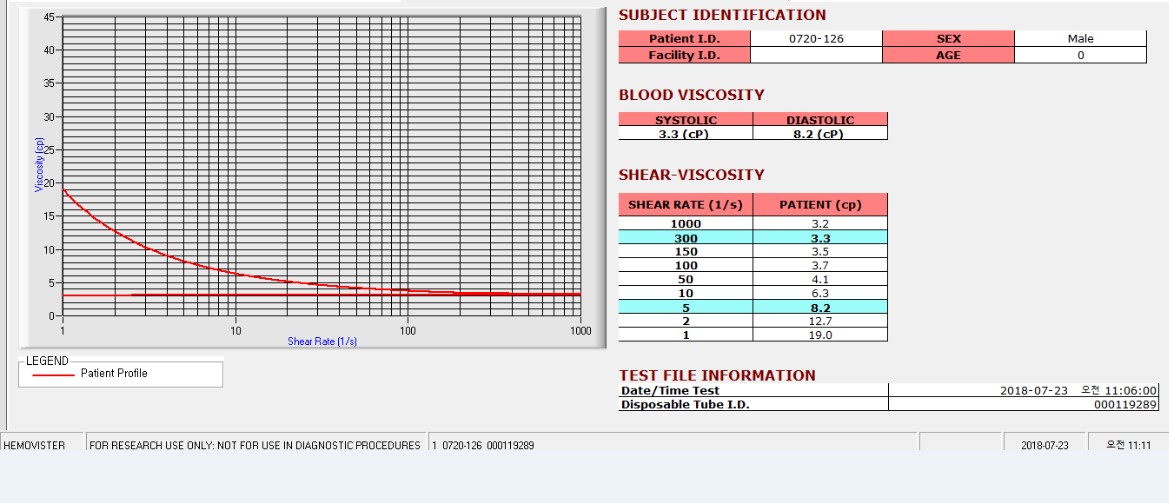Viewport: 1169px width, 503px height.
Task: Select the AGE label cell
Action: [x=948, y=55]
